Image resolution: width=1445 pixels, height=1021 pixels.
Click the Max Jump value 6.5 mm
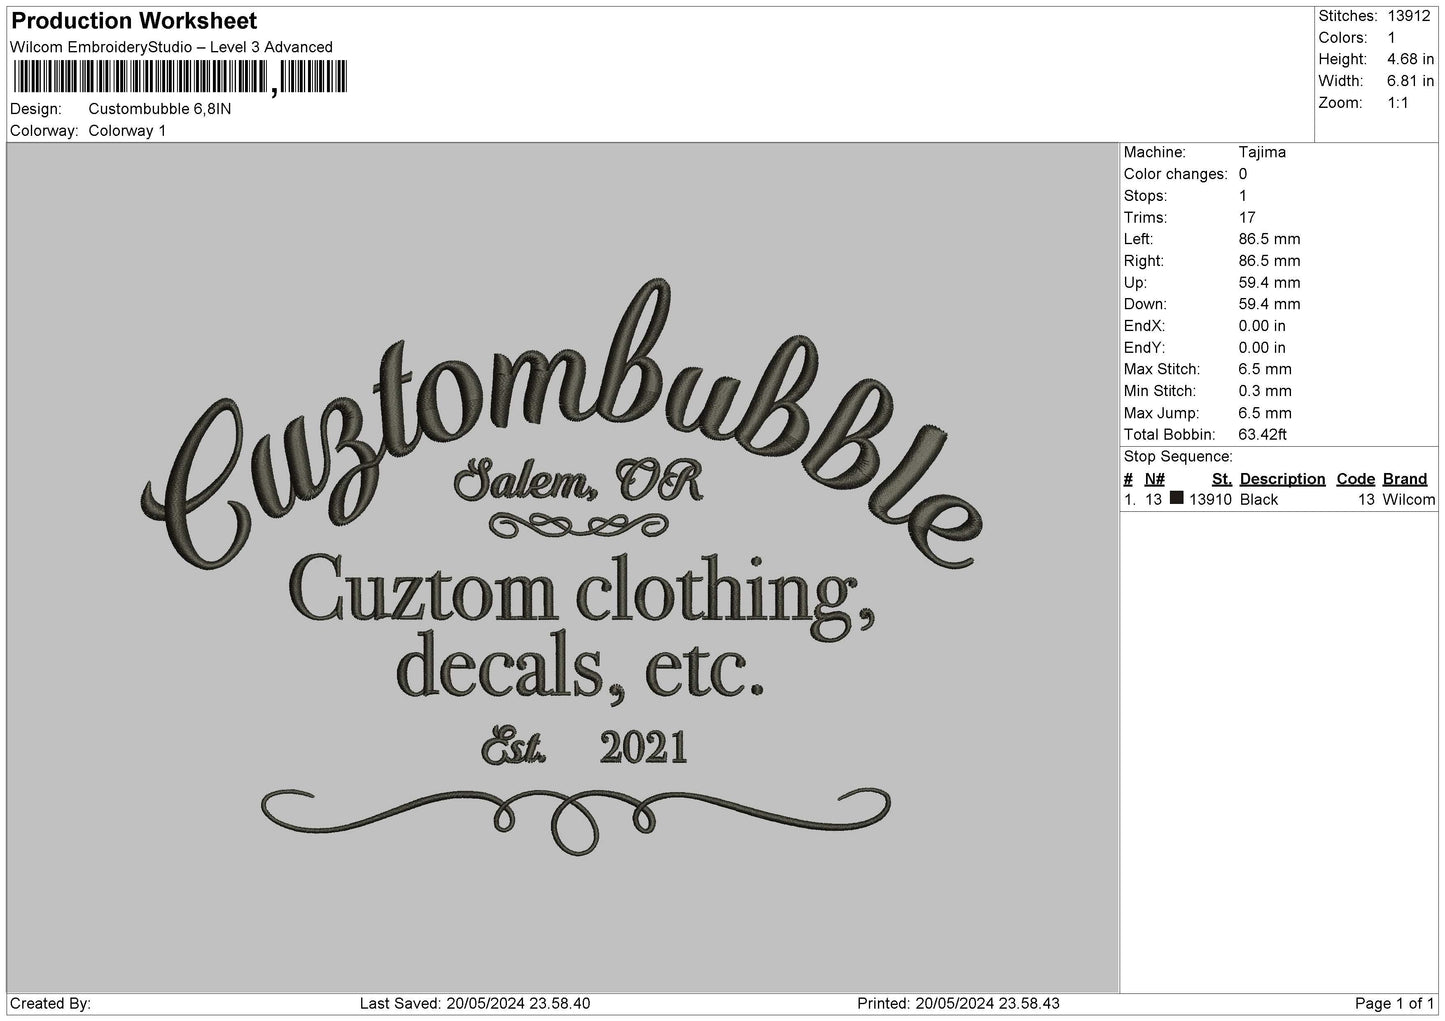pyautogui.click(x=1265, y=413)
